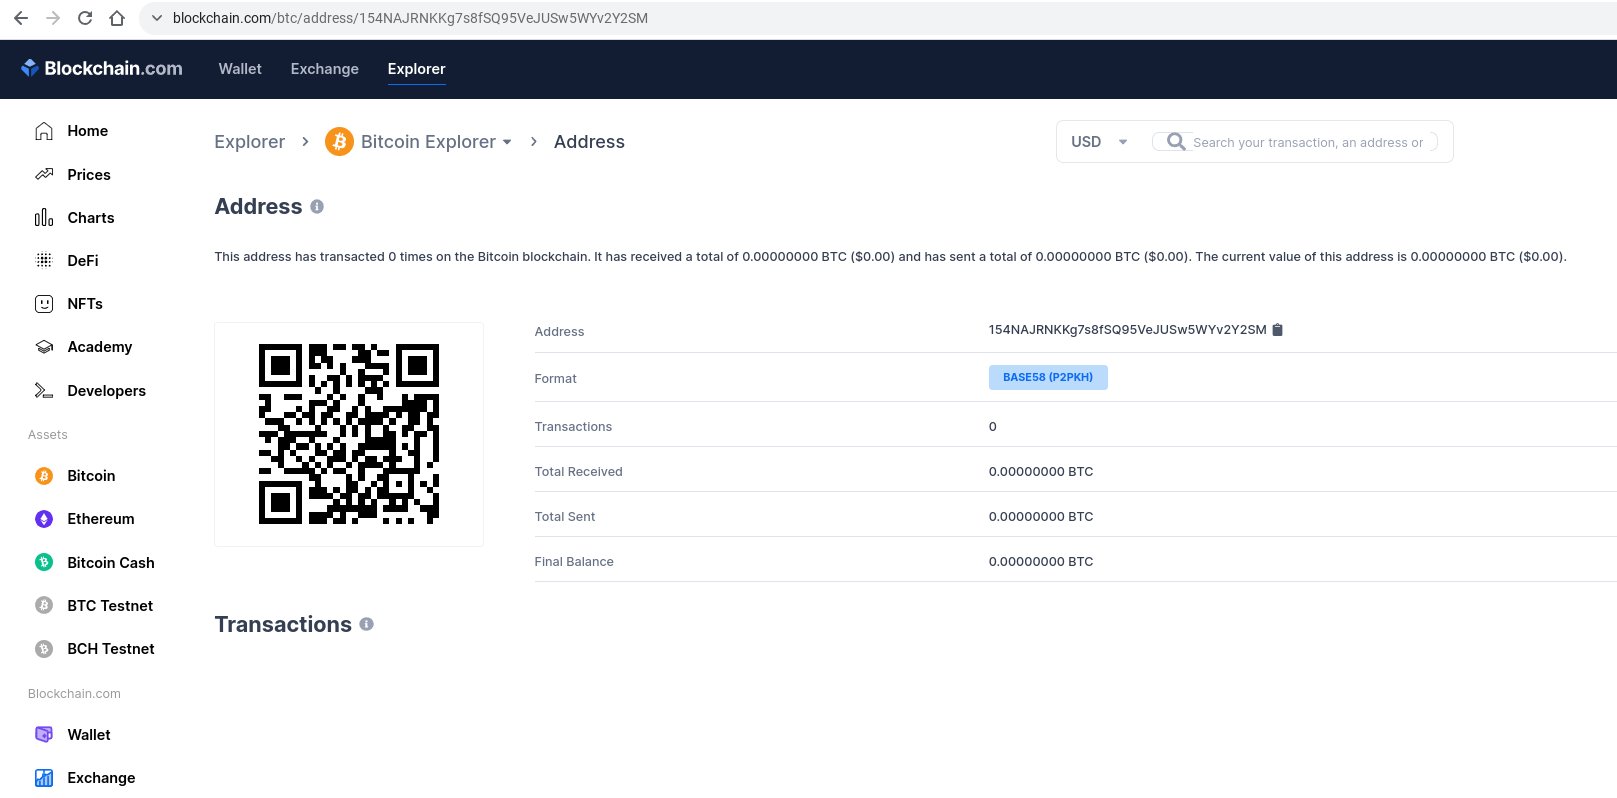
Task: Click the search magnifier icon
Action: point(1176,142)
